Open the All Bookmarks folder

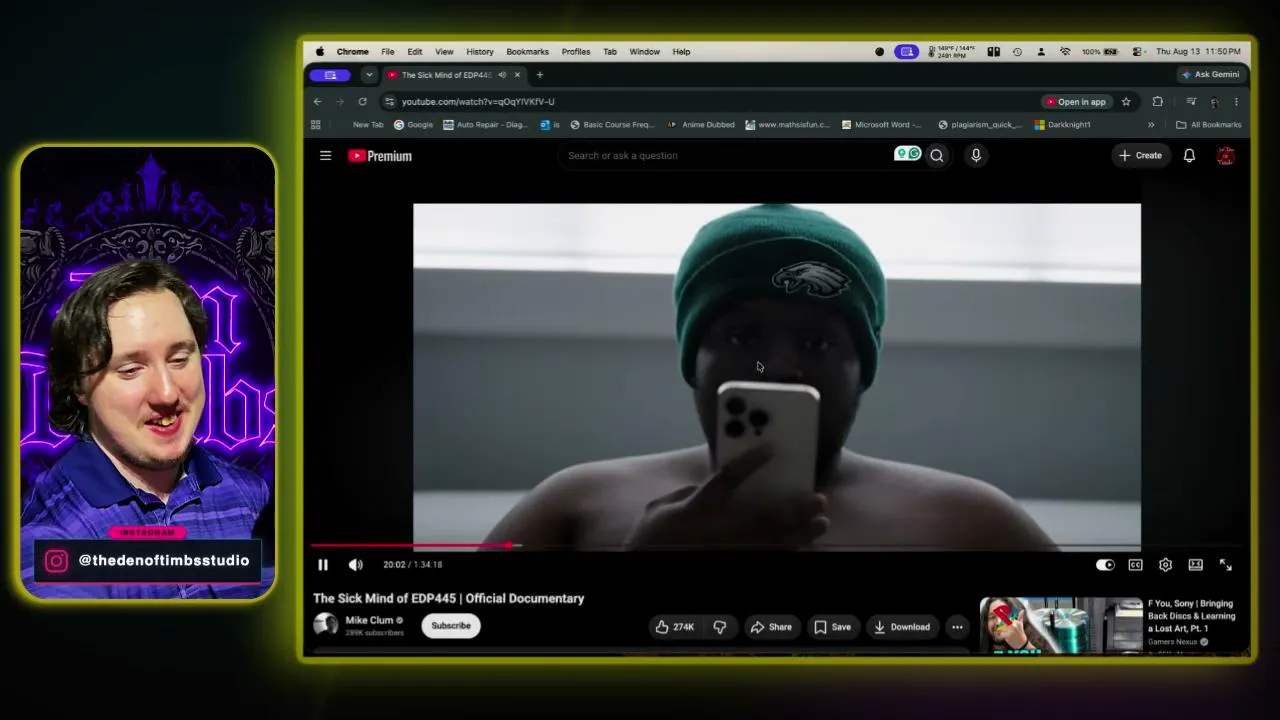click(x=1209, y=125)
